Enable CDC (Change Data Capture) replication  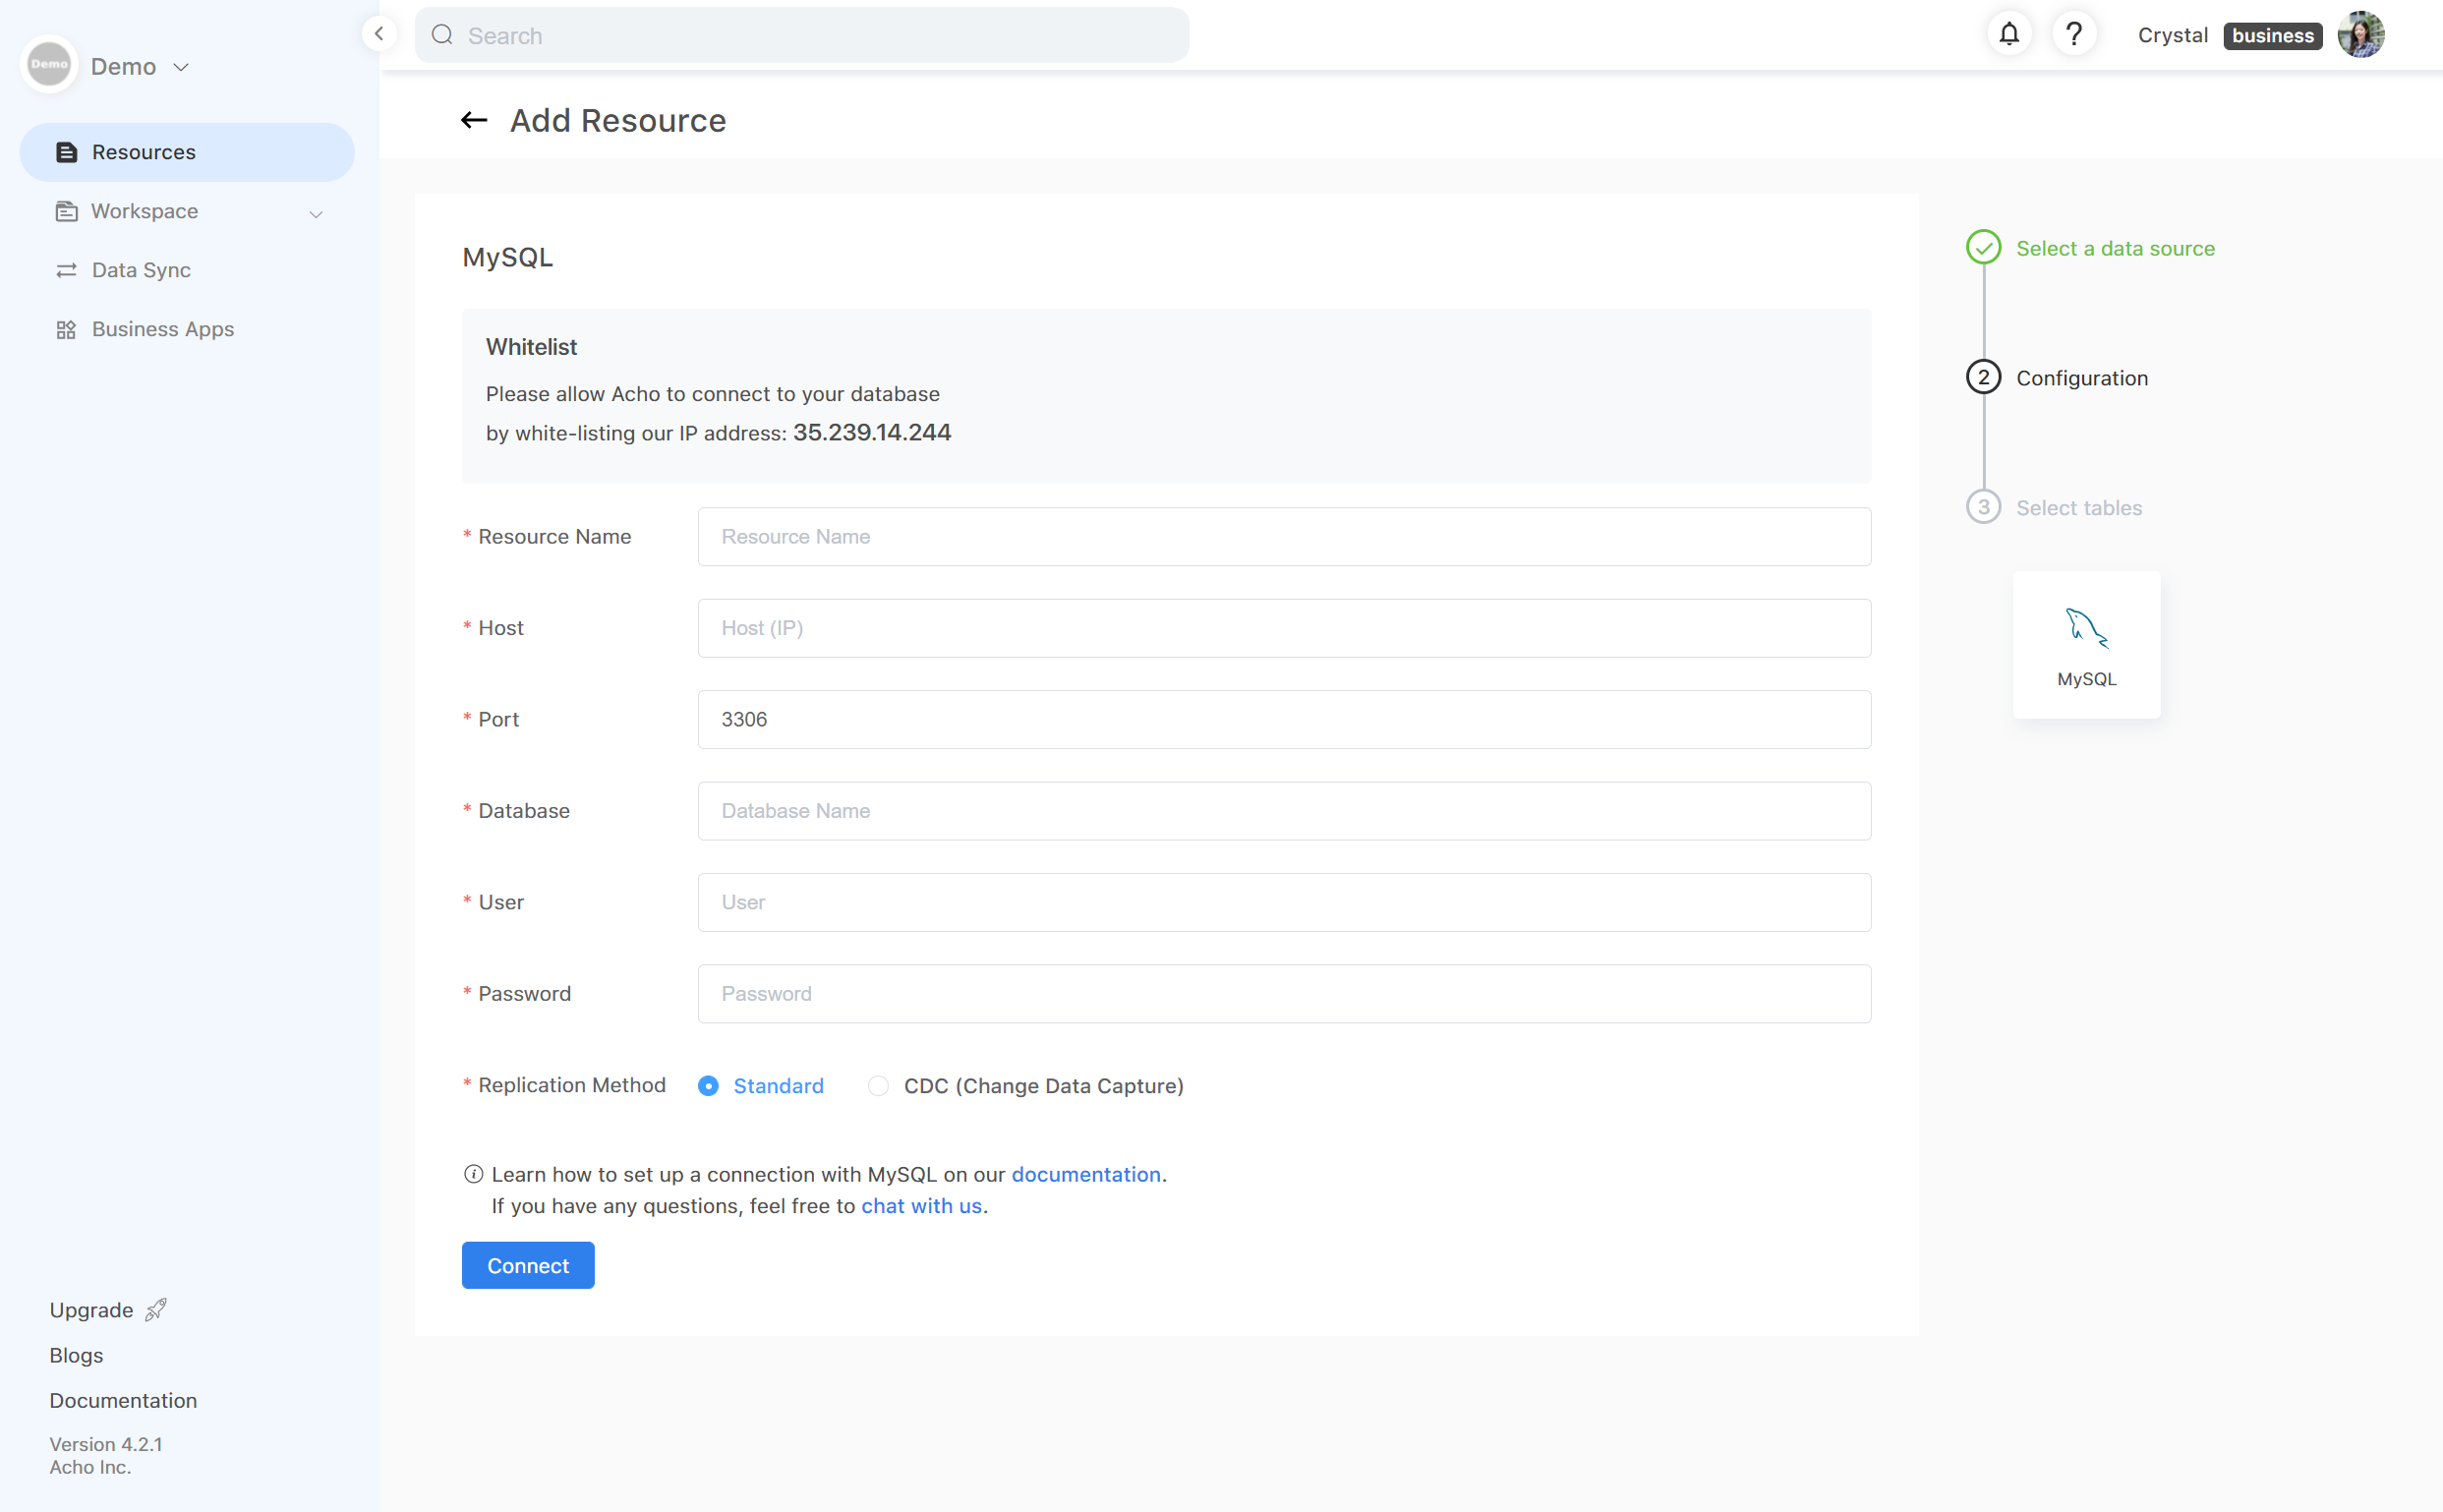pyautogui.click(x=877, y=1085)
